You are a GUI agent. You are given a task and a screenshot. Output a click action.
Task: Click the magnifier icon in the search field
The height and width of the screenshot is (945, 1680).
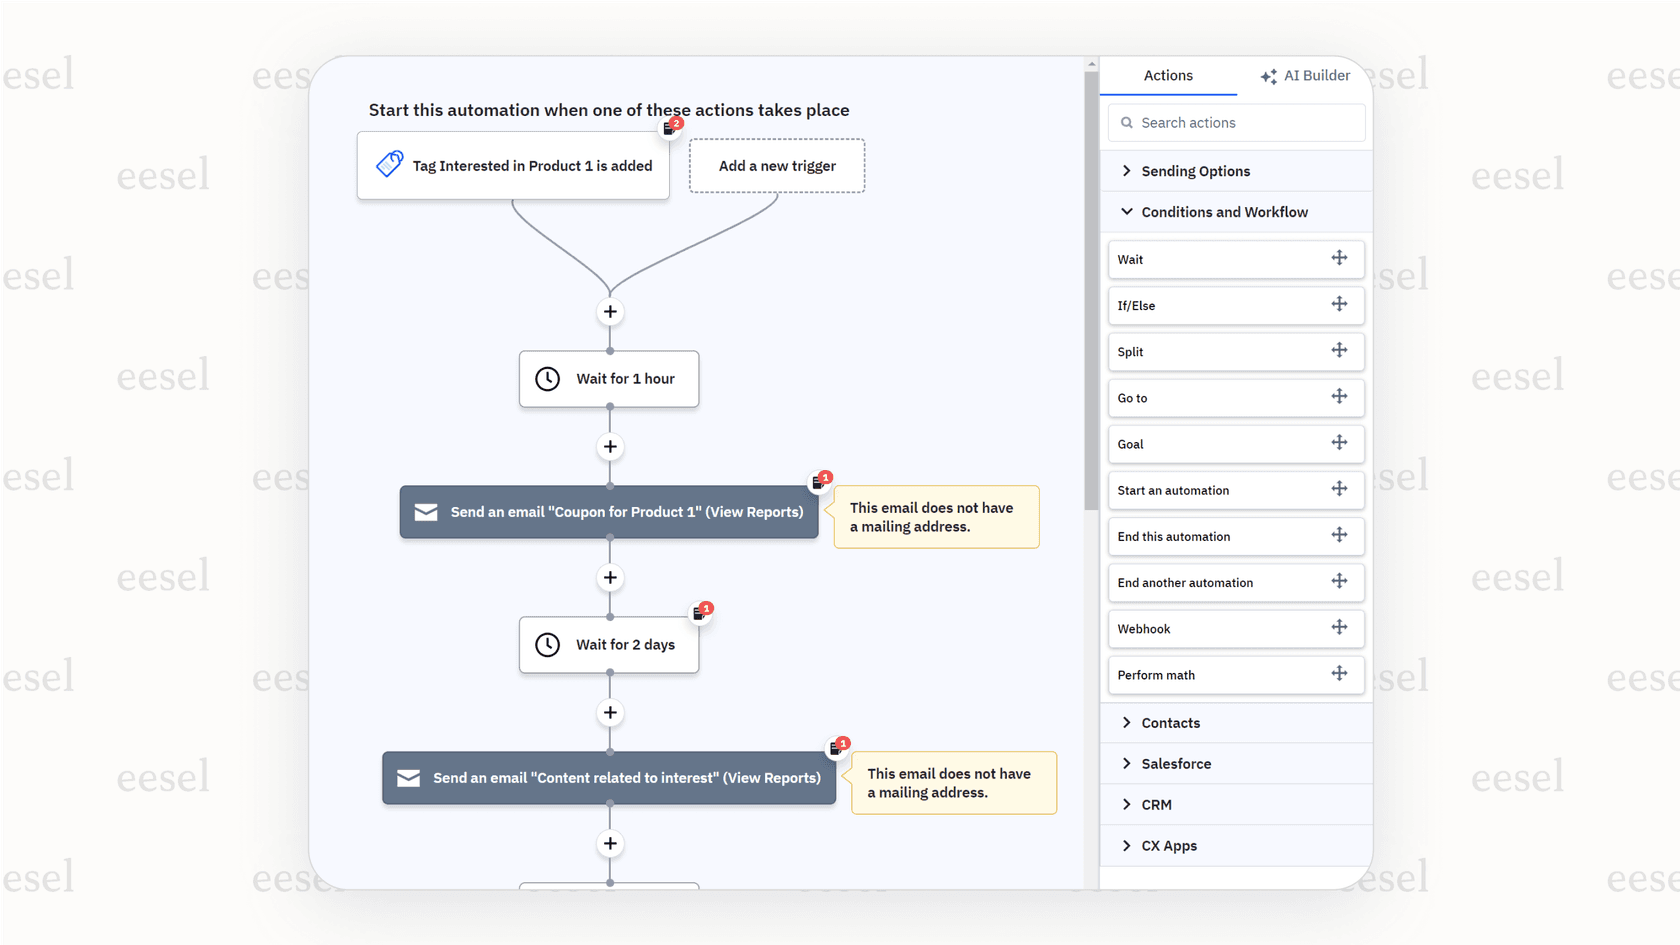(x=1126, y=122)
